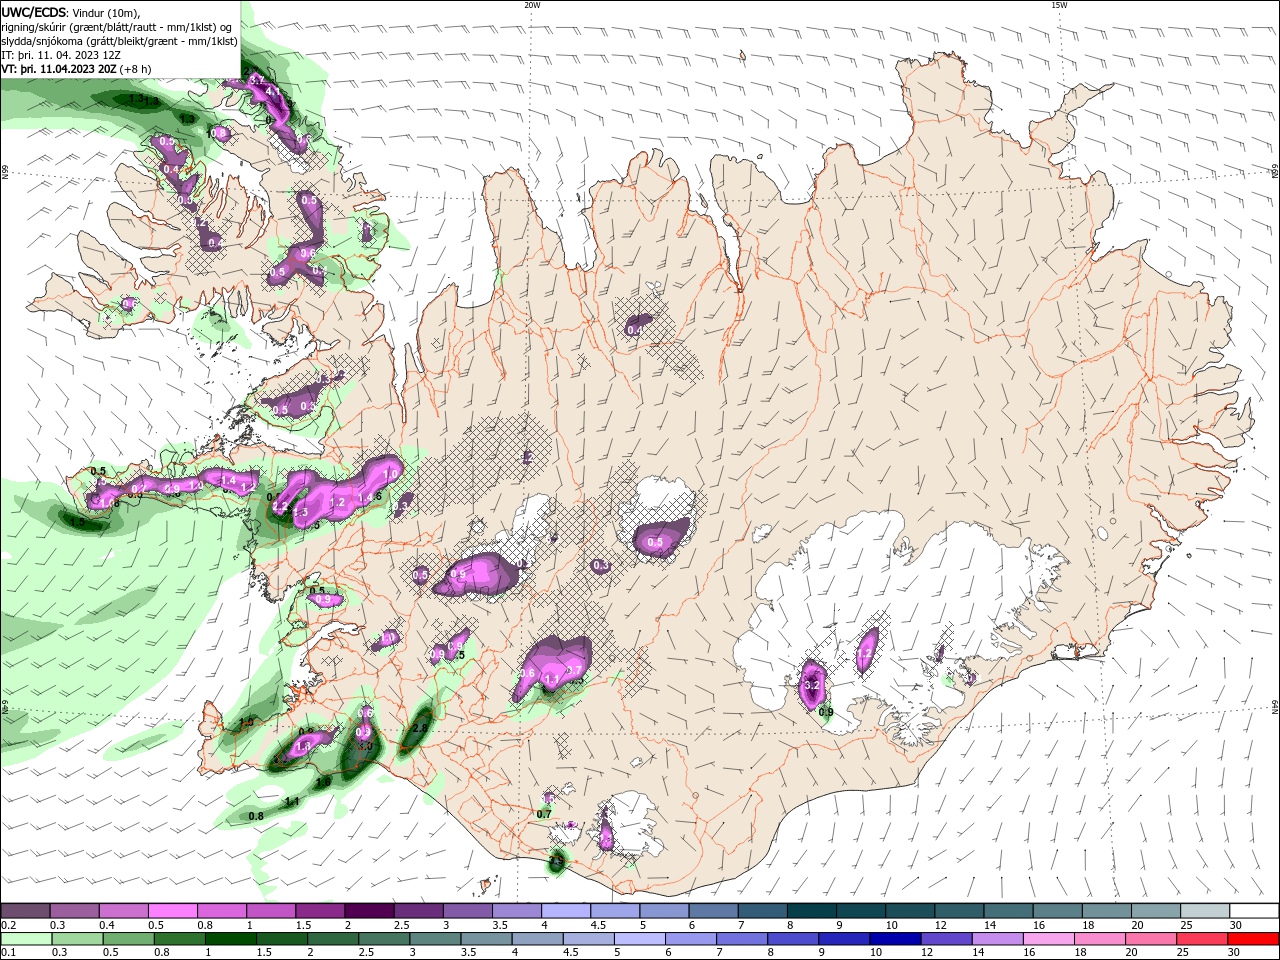
Task: Pick the pale grey 25–30 snow legend swatch
Action: coord(1206,910)
